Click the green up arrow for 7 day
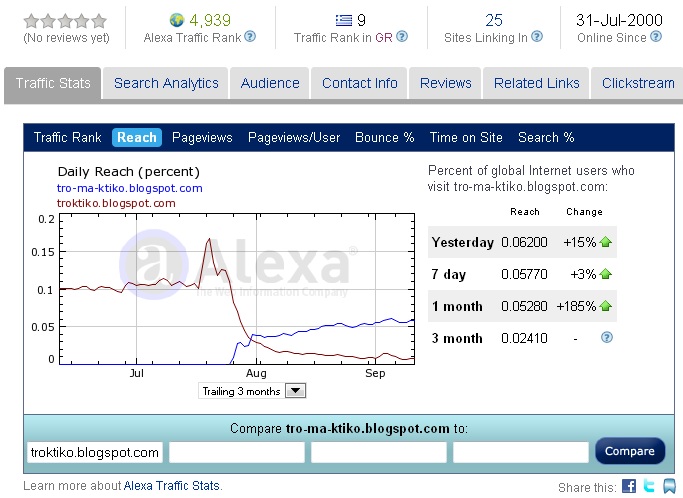 [x=605, y=274]
